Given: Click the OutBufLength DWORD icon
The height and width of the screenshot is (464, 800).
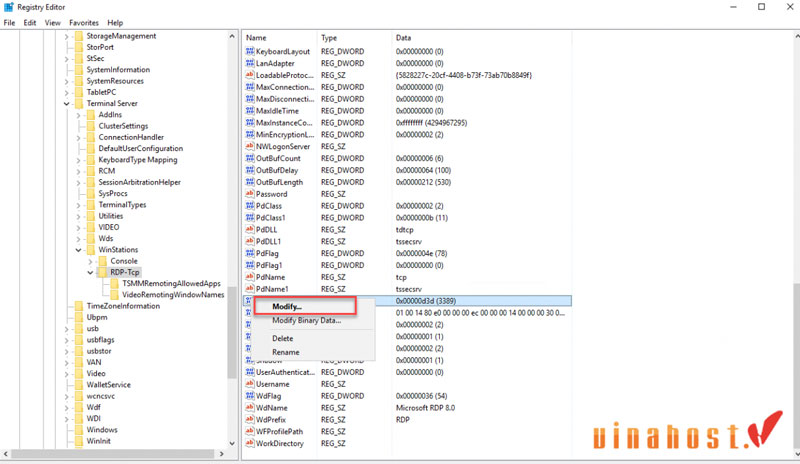Looking at the screenshot, I should point(249,182).
